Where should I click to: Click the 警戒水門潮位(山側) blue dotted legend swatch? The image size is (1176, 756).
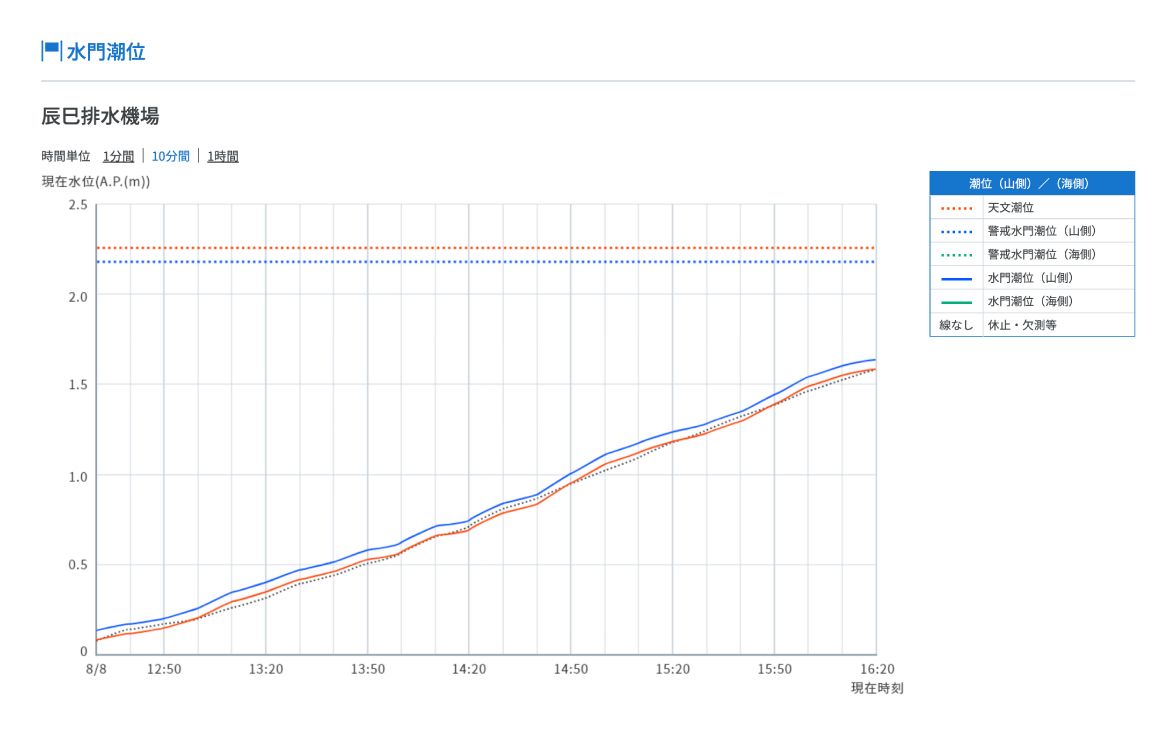956,231
